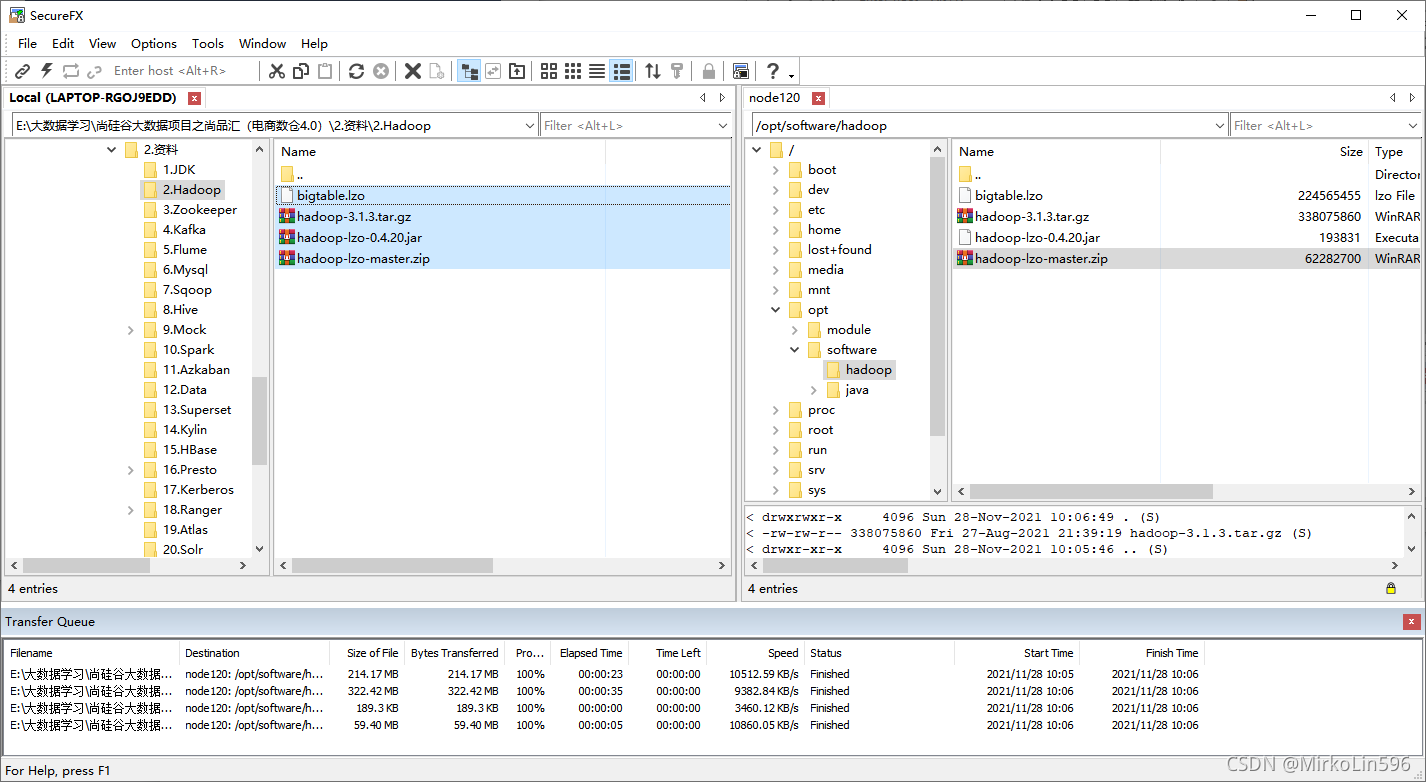Expand the remote java folder

coord(814,390)
